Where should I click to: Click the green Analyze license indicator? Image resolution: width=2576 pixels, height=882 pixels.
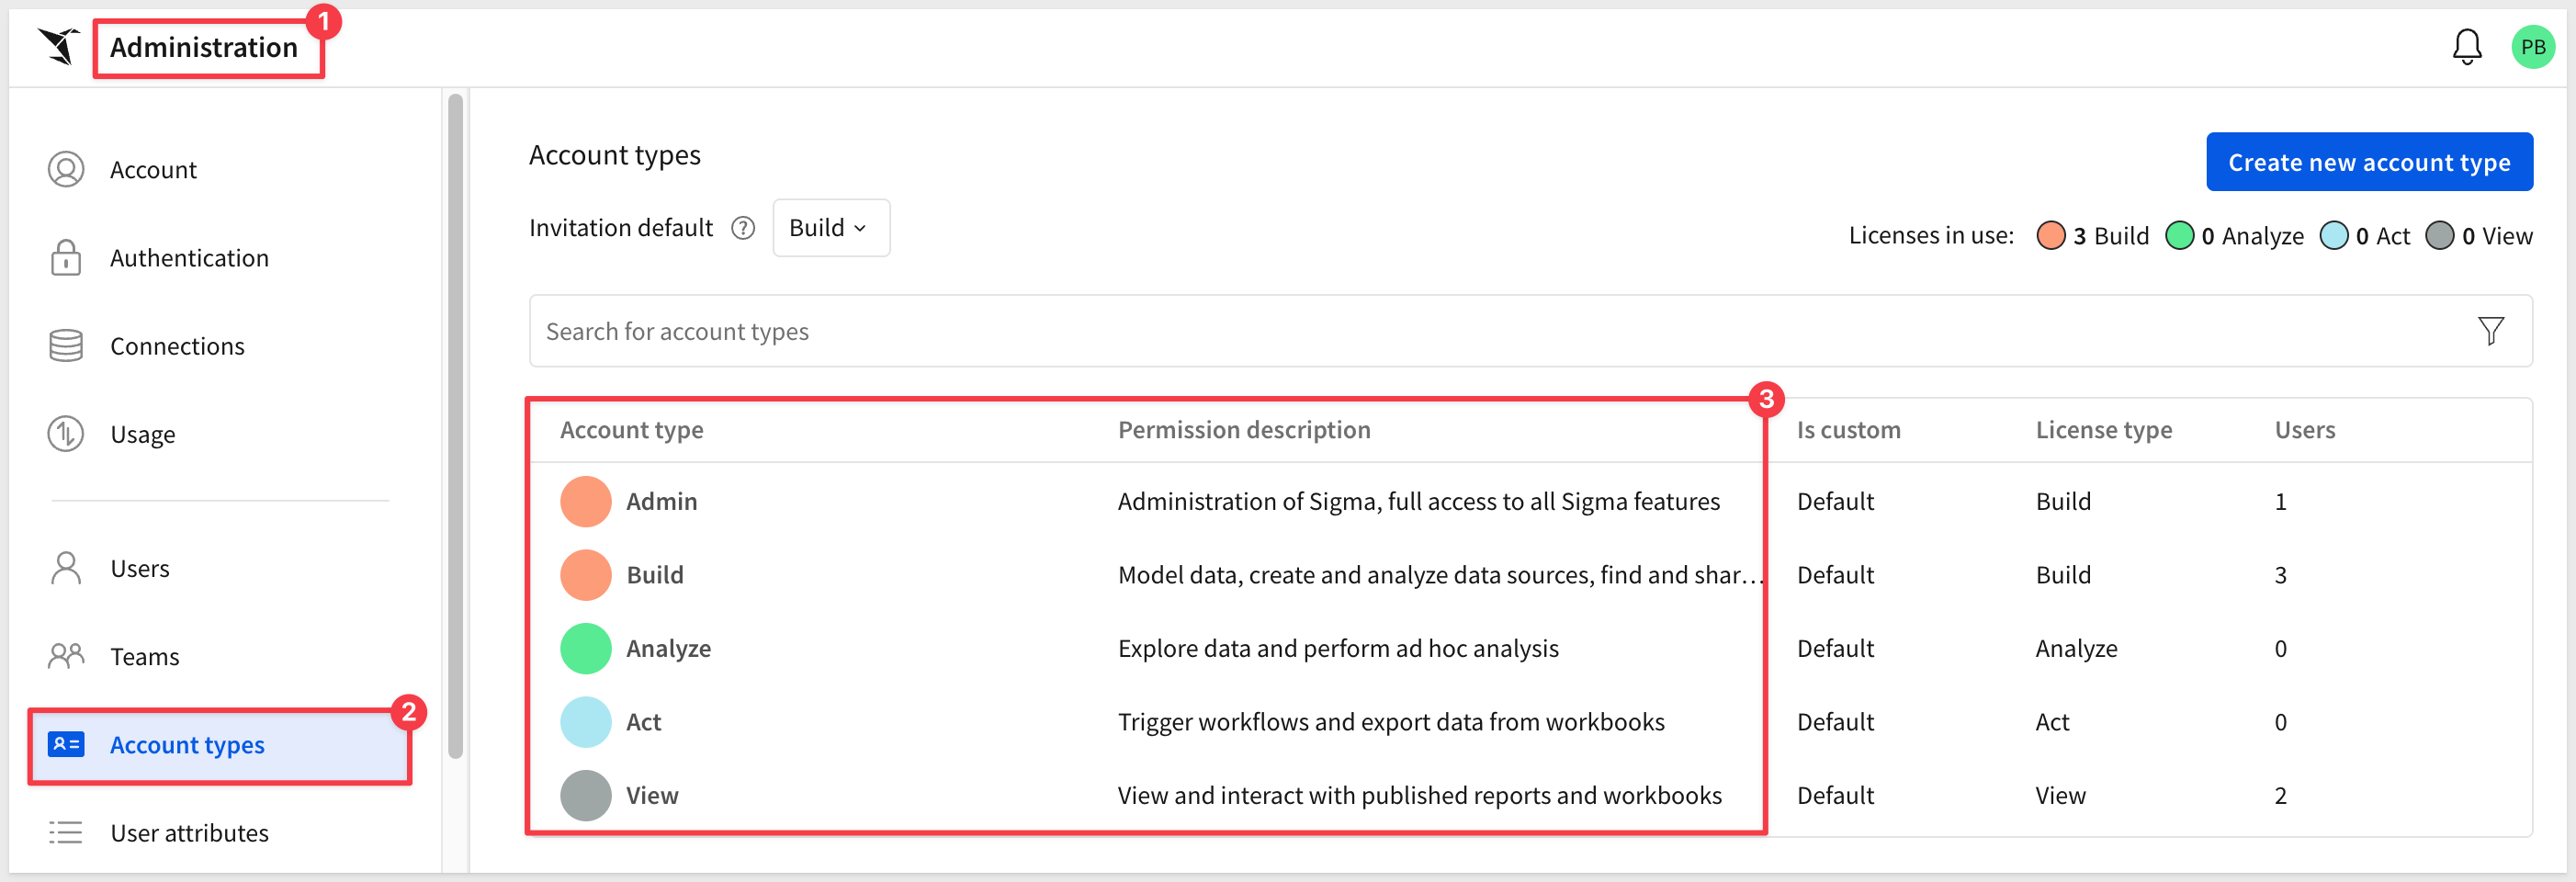click(2179, 236)
